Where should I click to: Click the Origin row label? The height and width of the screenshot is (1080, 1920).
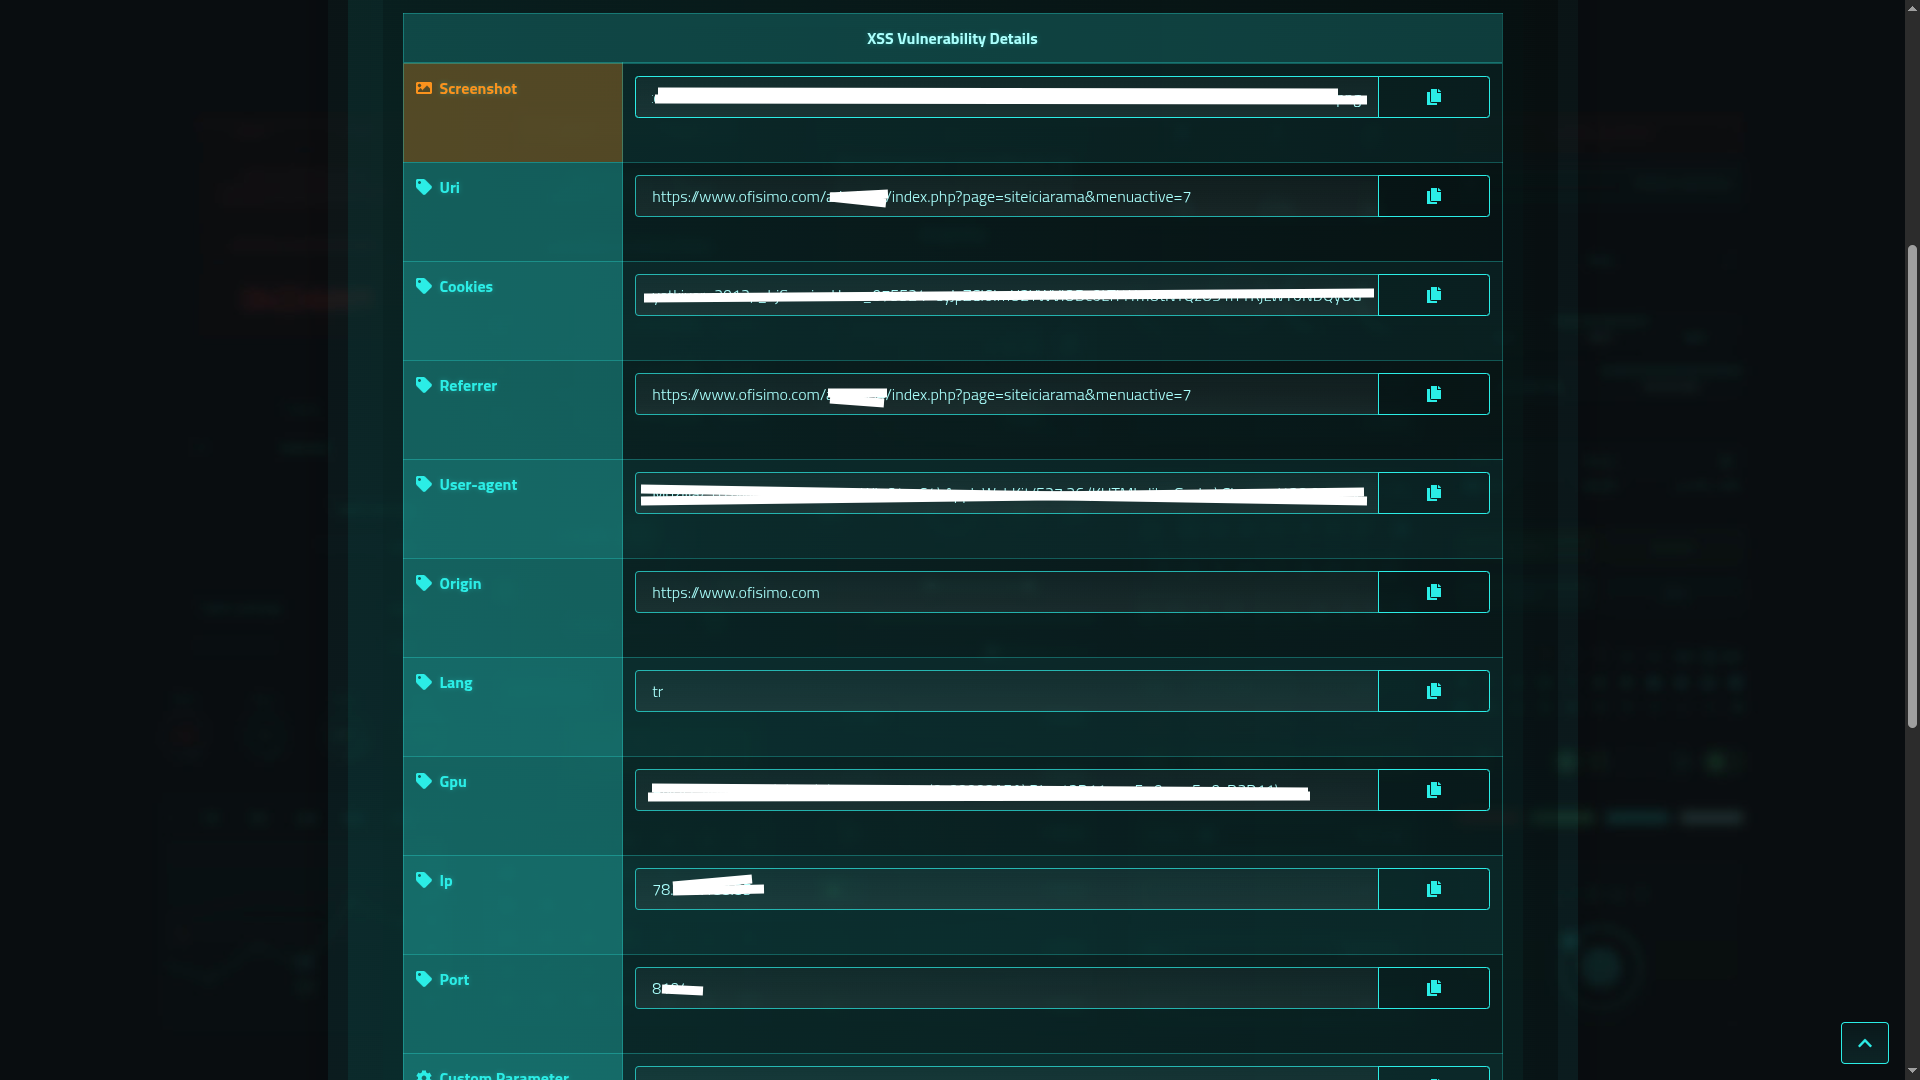[x=460, y=583]
